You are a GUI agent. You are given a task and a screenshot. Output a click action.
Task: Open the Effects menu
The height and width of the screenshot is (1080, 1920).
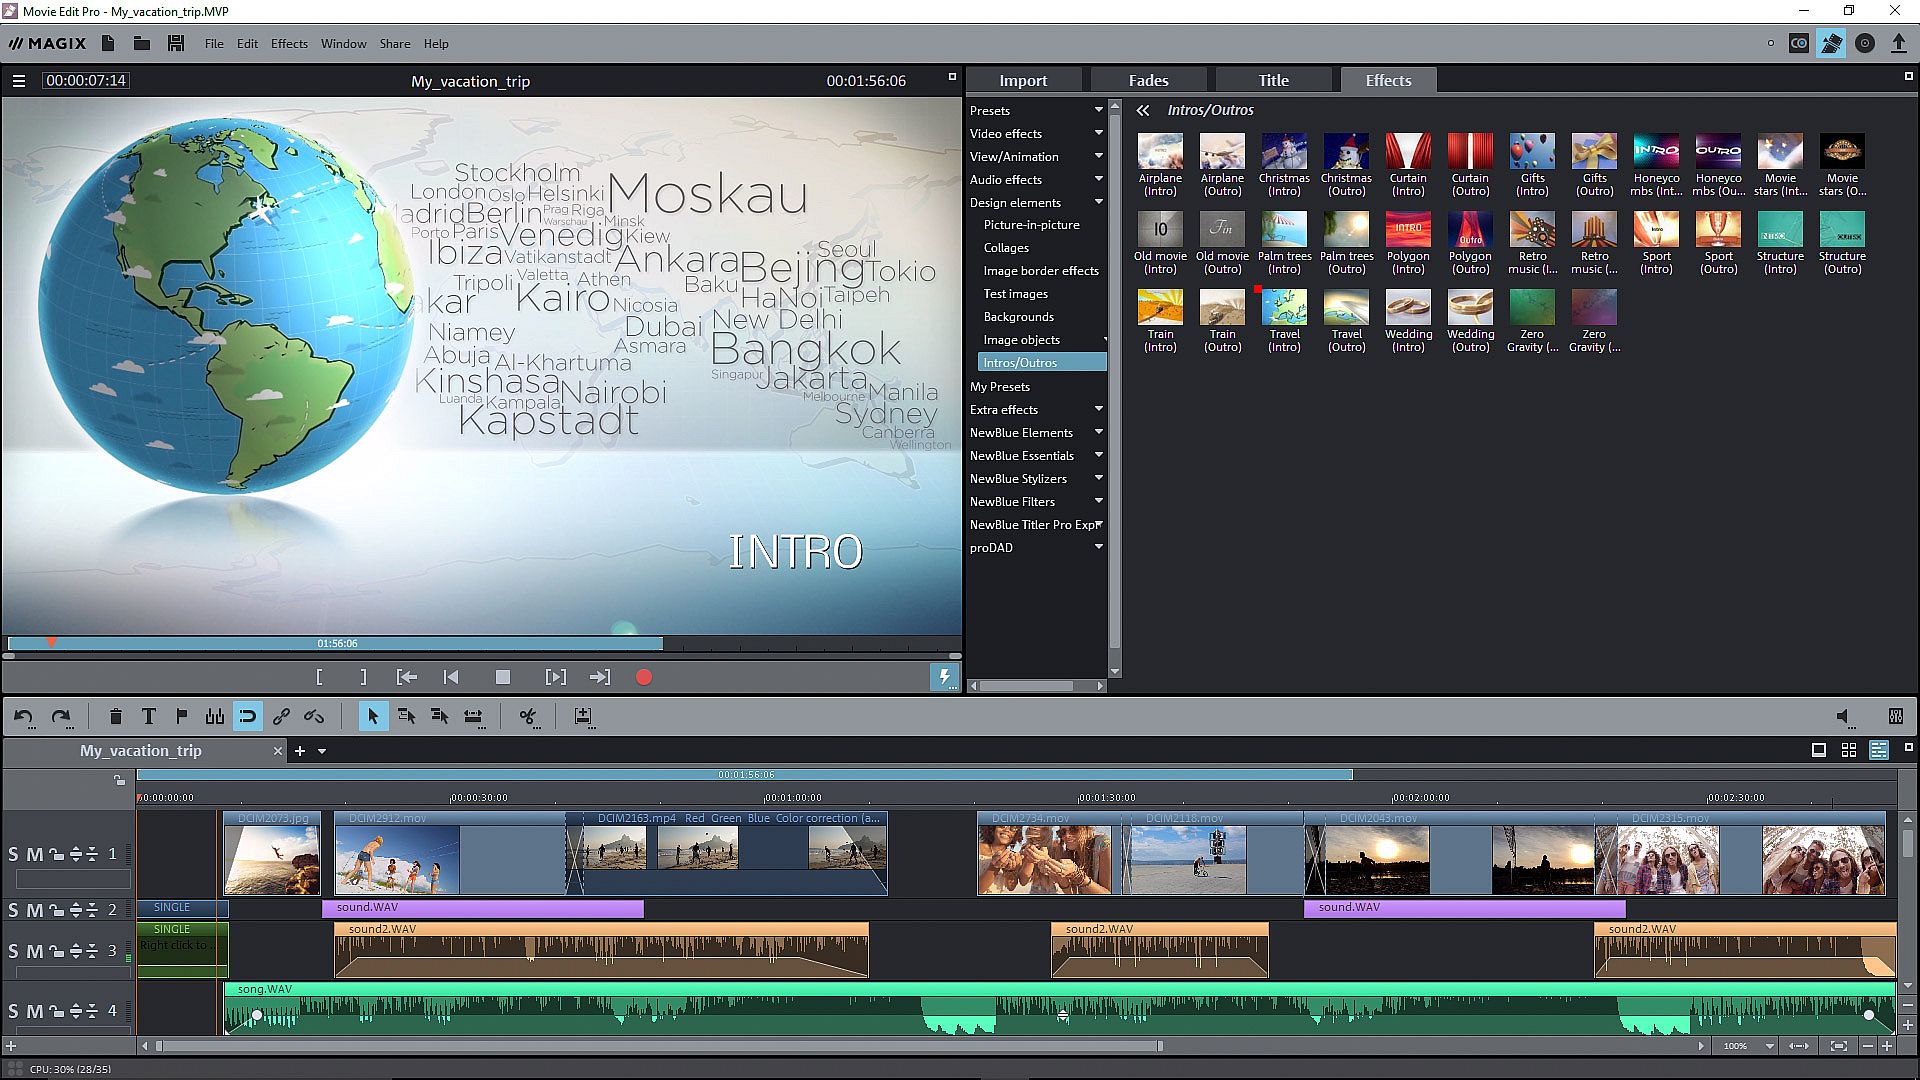(289, 43)
